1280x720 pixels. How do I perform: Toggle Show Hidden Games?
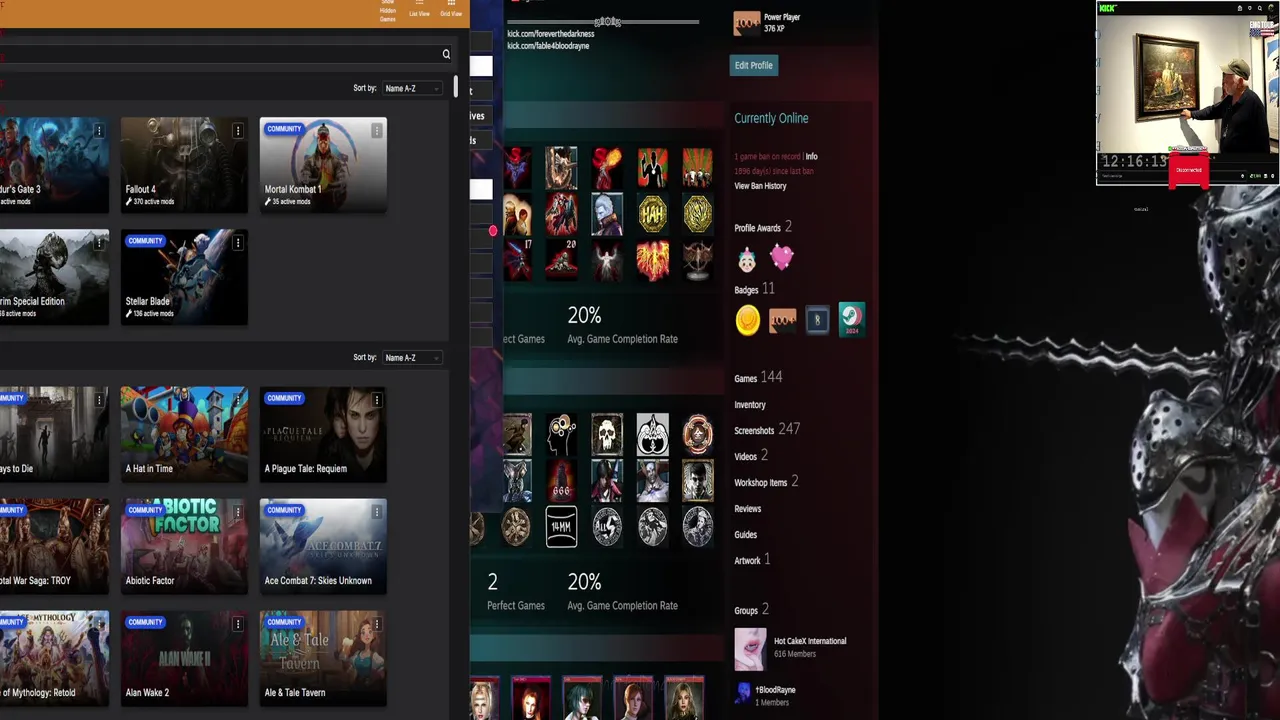(x=388, y=10)
